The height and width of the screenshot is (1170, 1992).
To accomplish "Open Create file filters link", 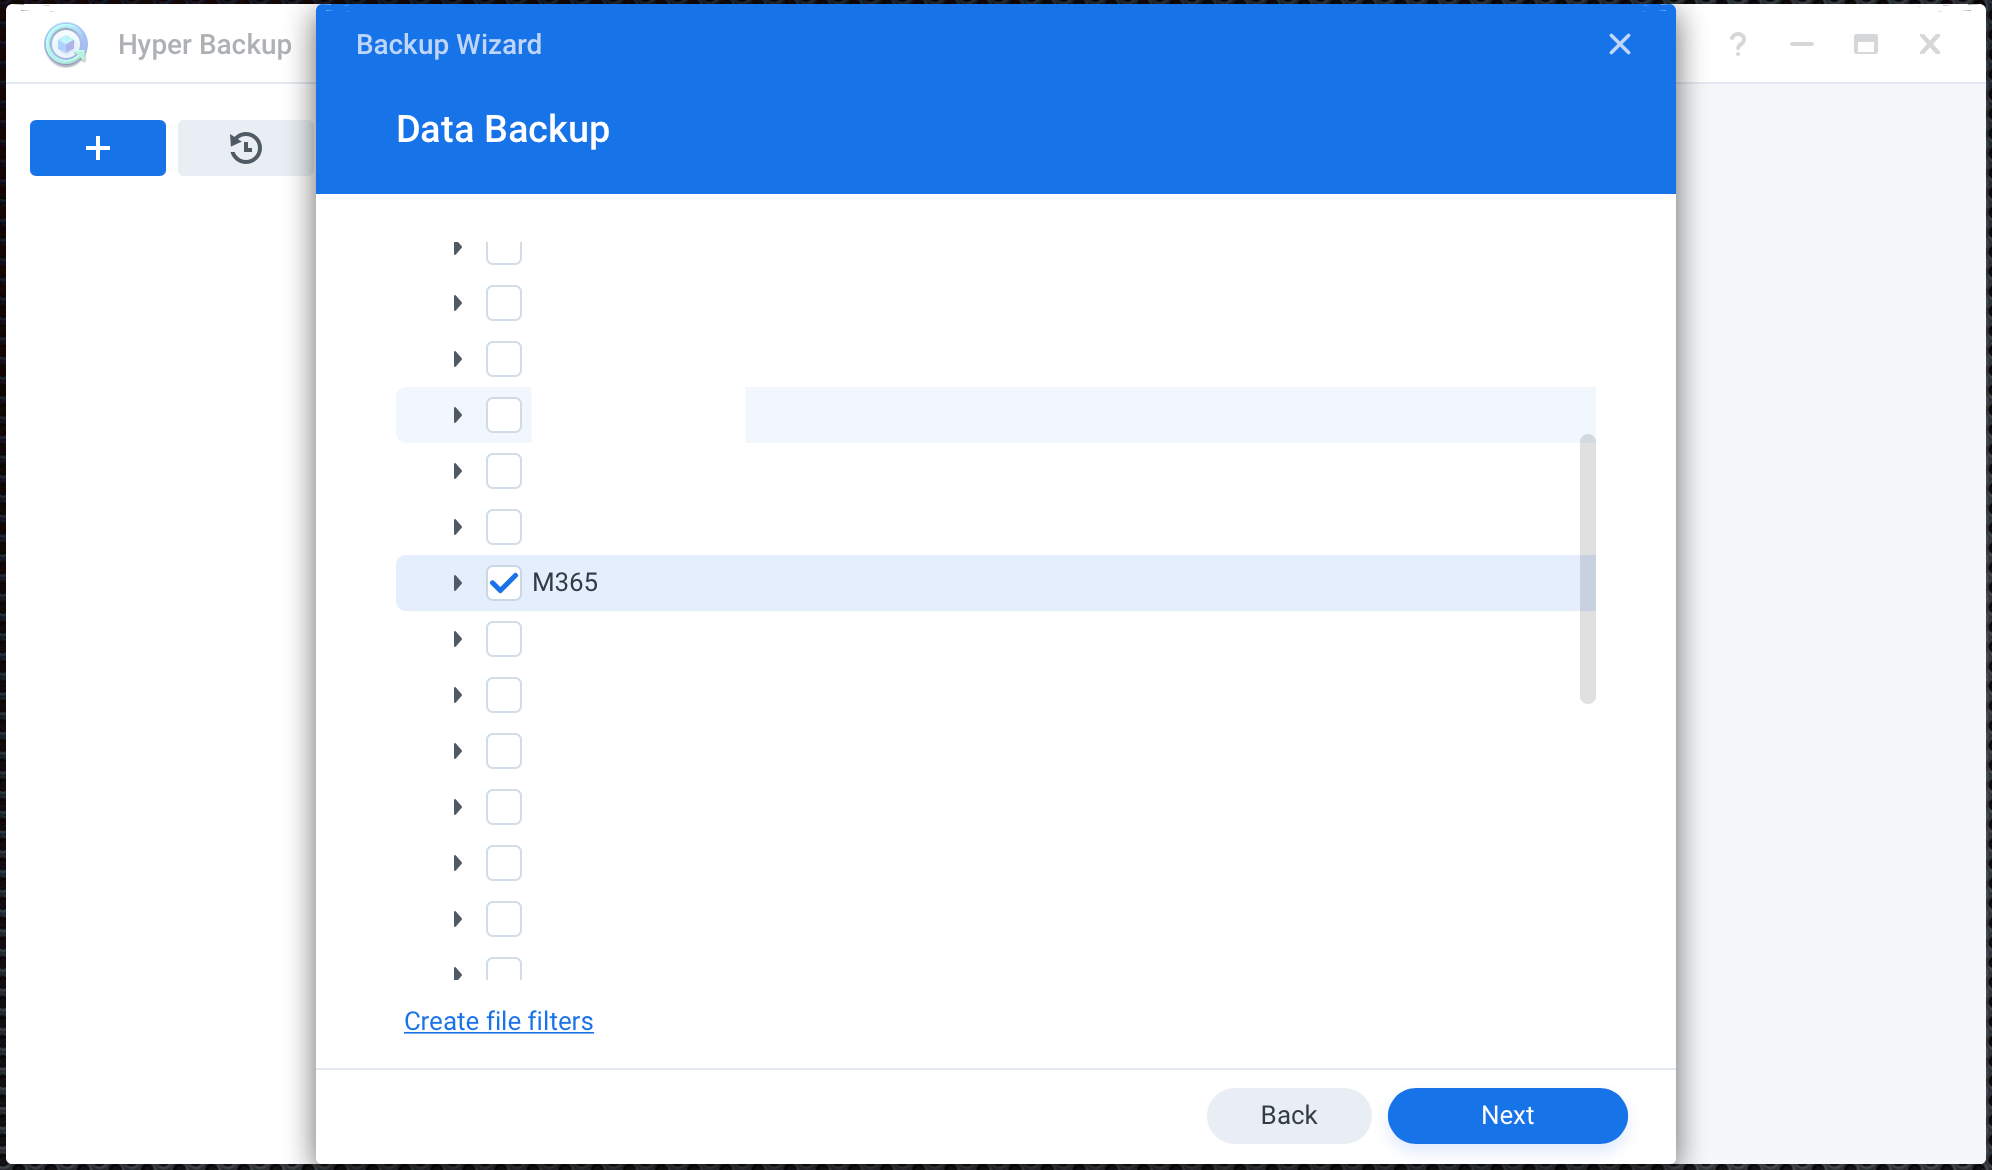I will click(499, 1021).
